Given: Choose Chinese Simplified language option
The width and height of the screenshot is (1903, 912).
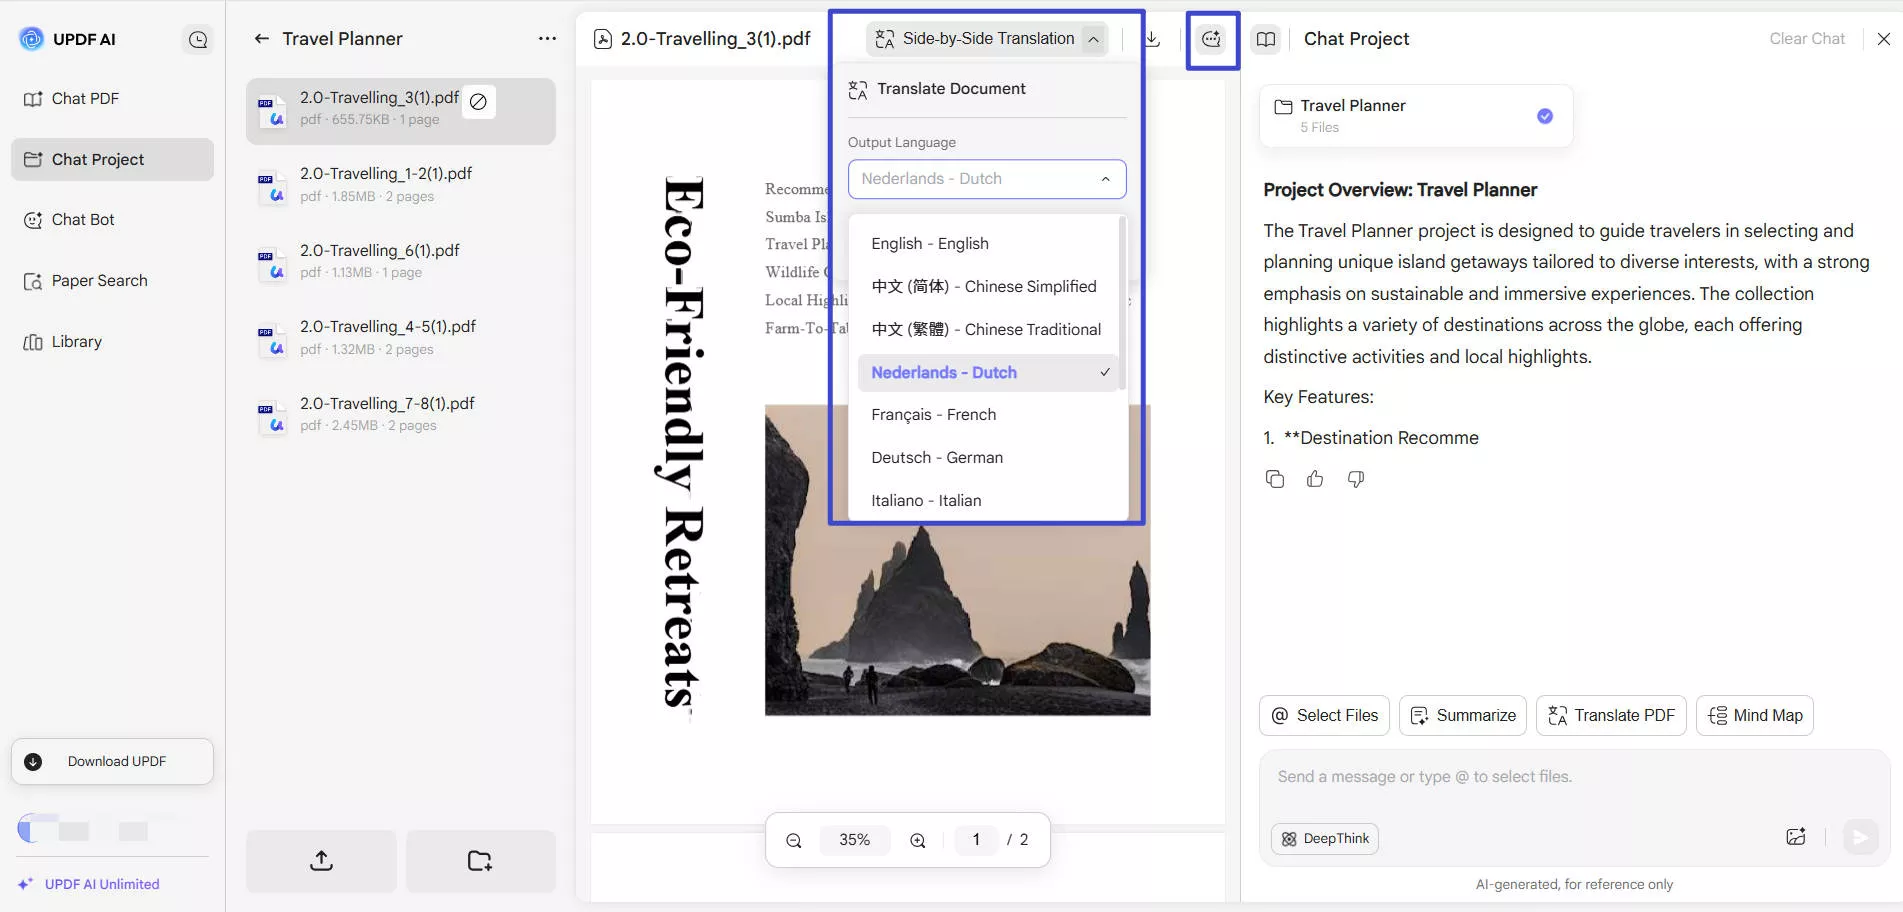Looking at the screenshot, I should 987,287.
